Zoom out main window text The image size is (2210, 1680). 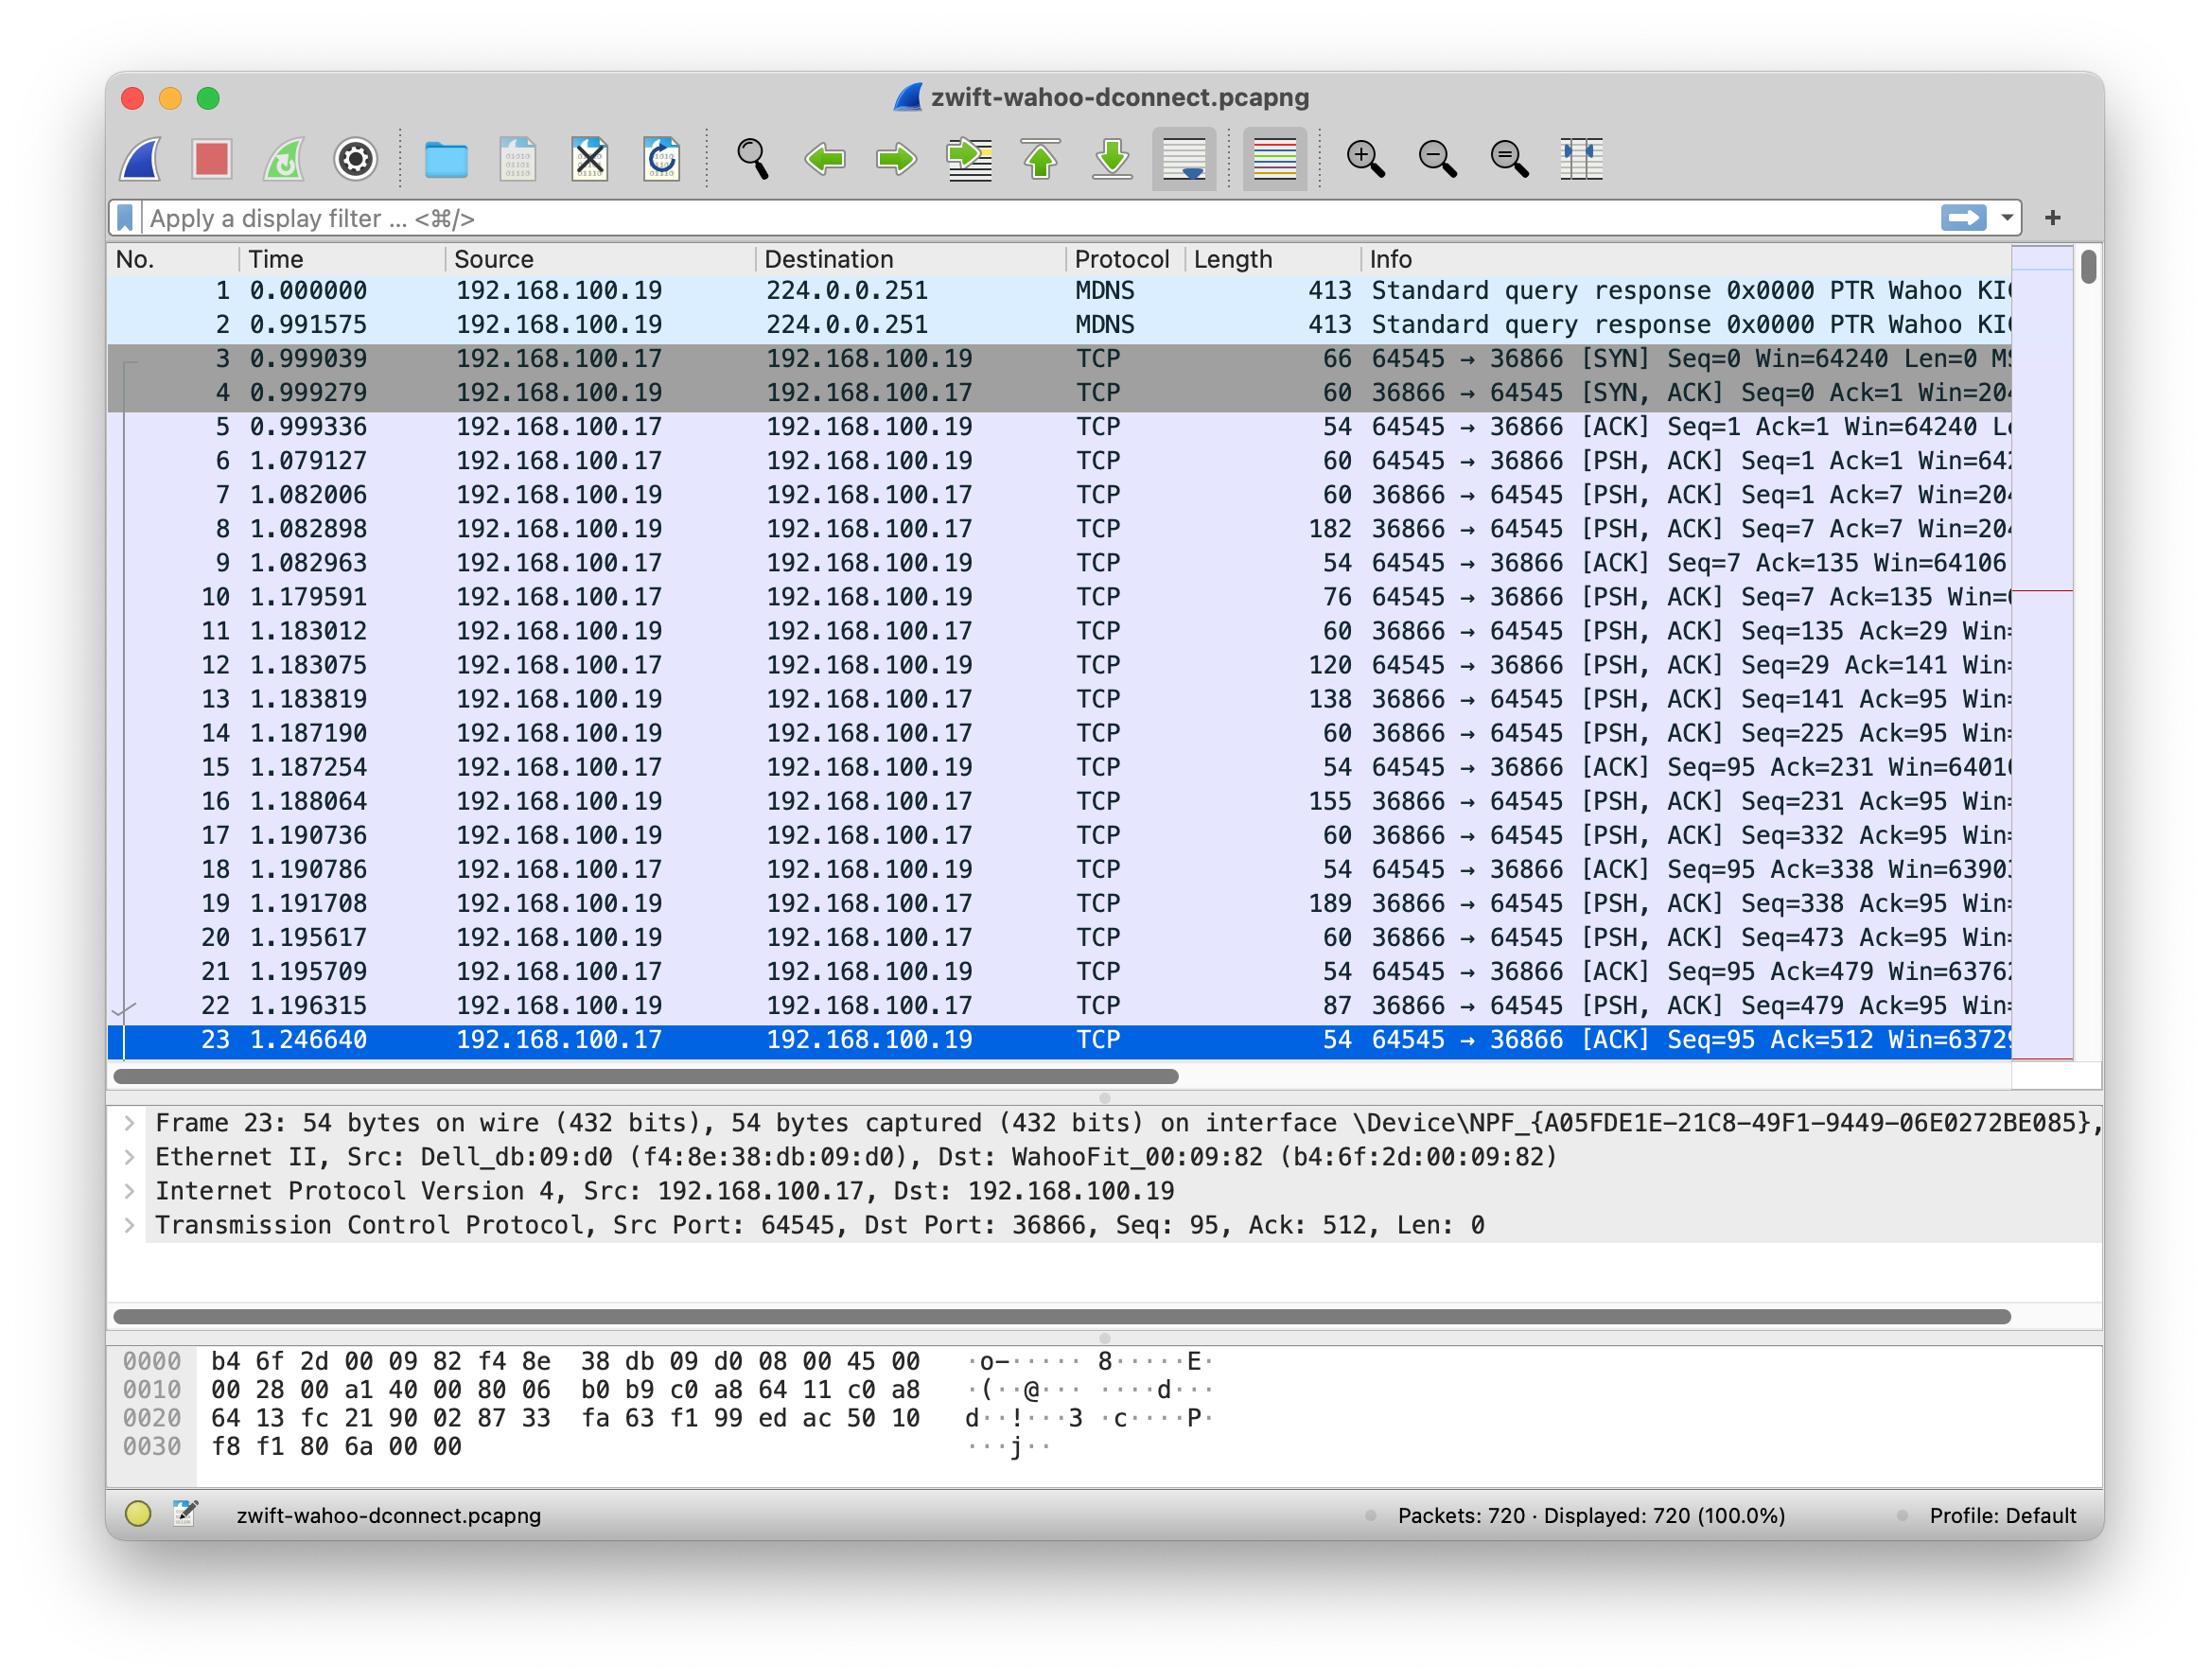click(1438, 159)
